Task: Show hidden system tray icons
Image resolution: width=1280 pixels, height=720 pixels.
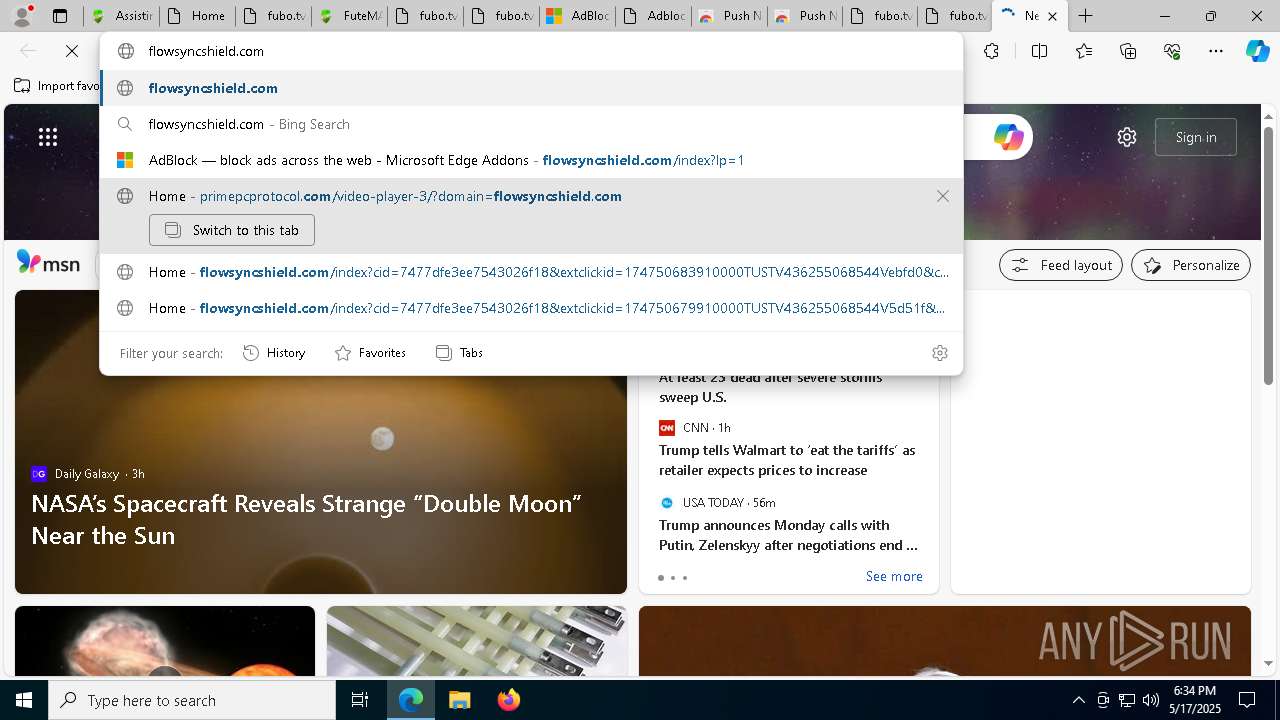Action: 1078,700
